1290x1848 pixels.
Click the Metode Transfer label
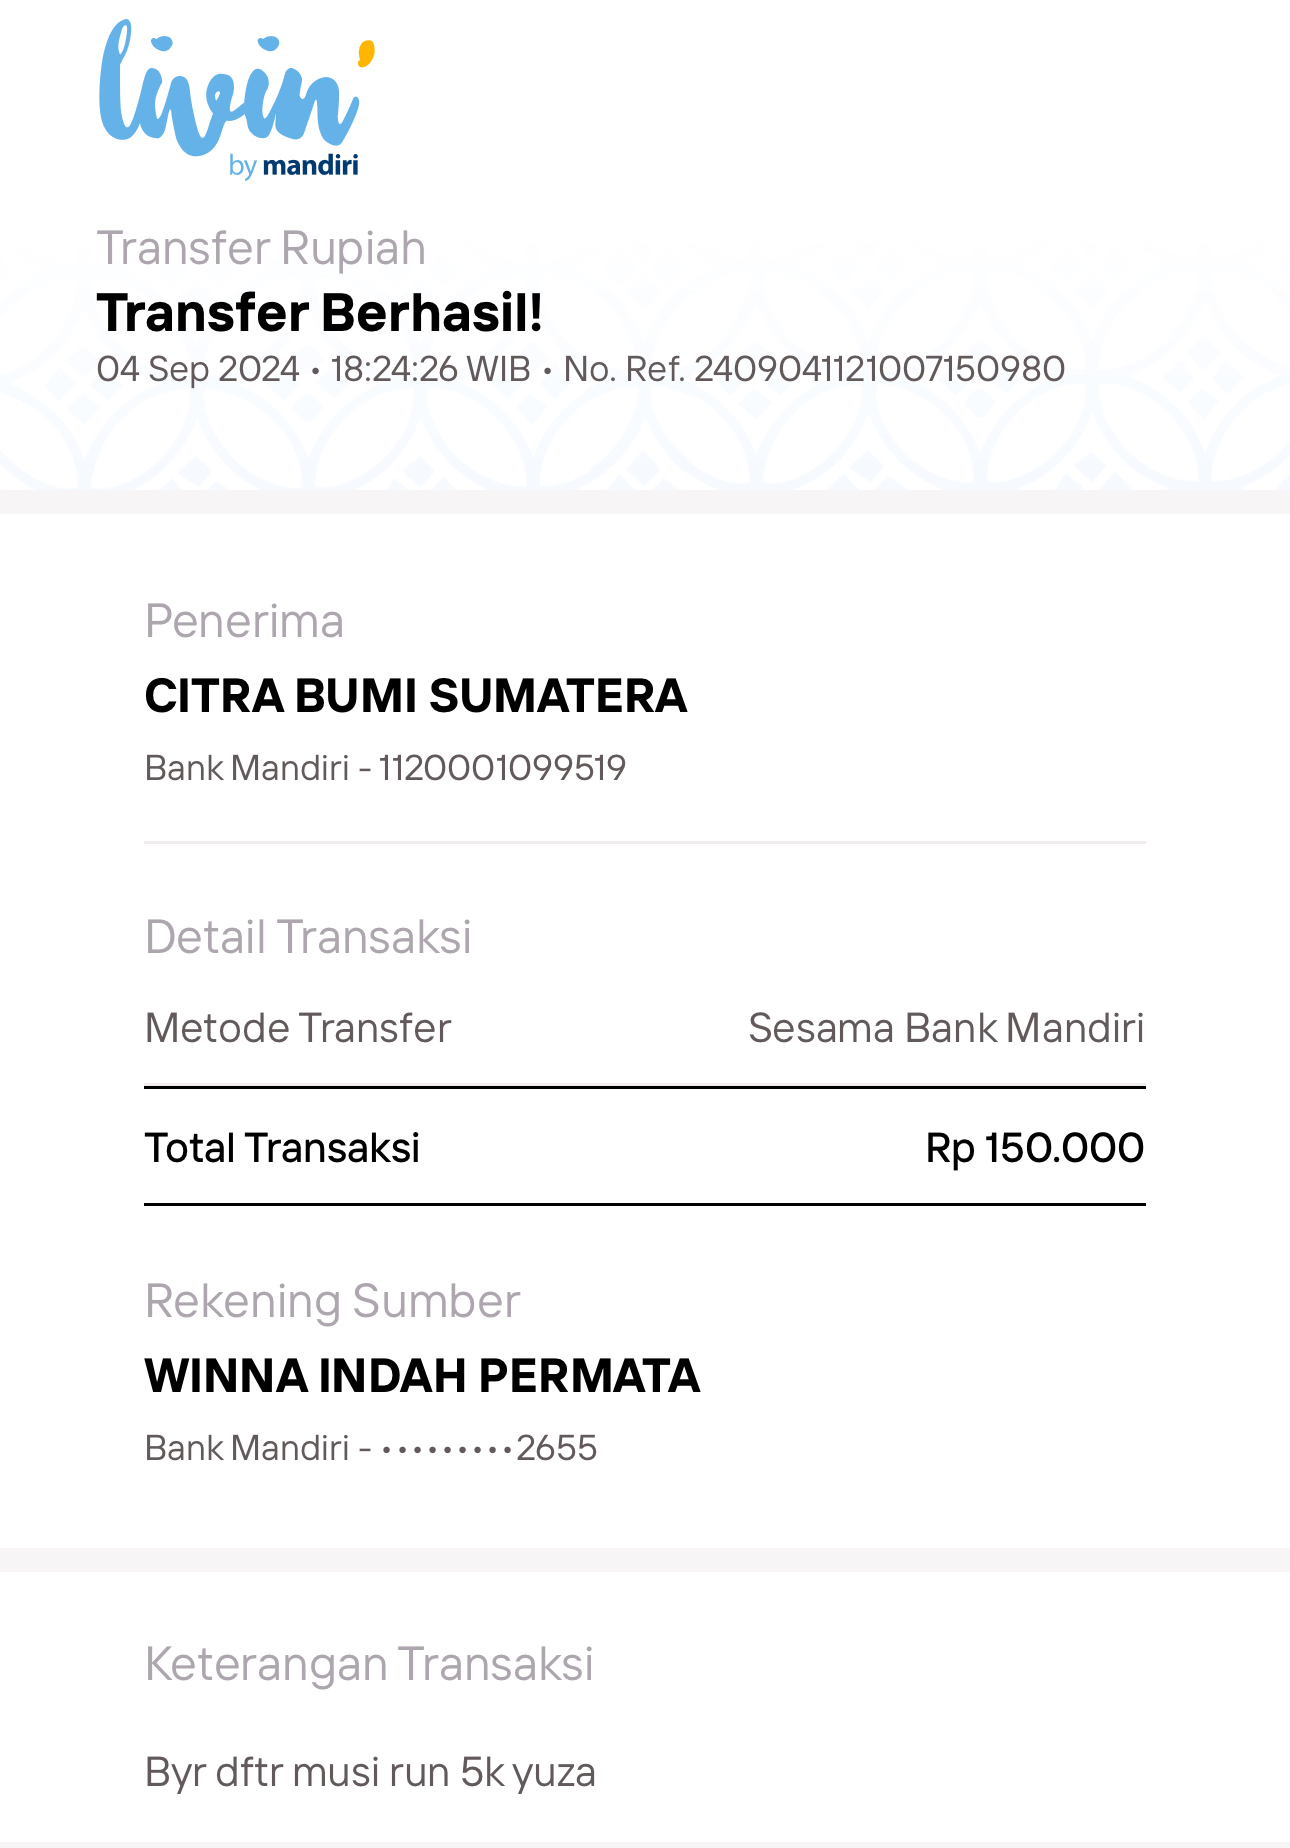click(x=298, y=1028)
